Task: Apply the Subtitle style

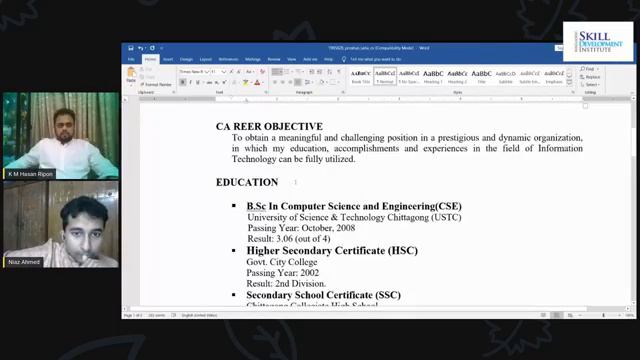Action: pyautogui.click(x=505, y=76)
